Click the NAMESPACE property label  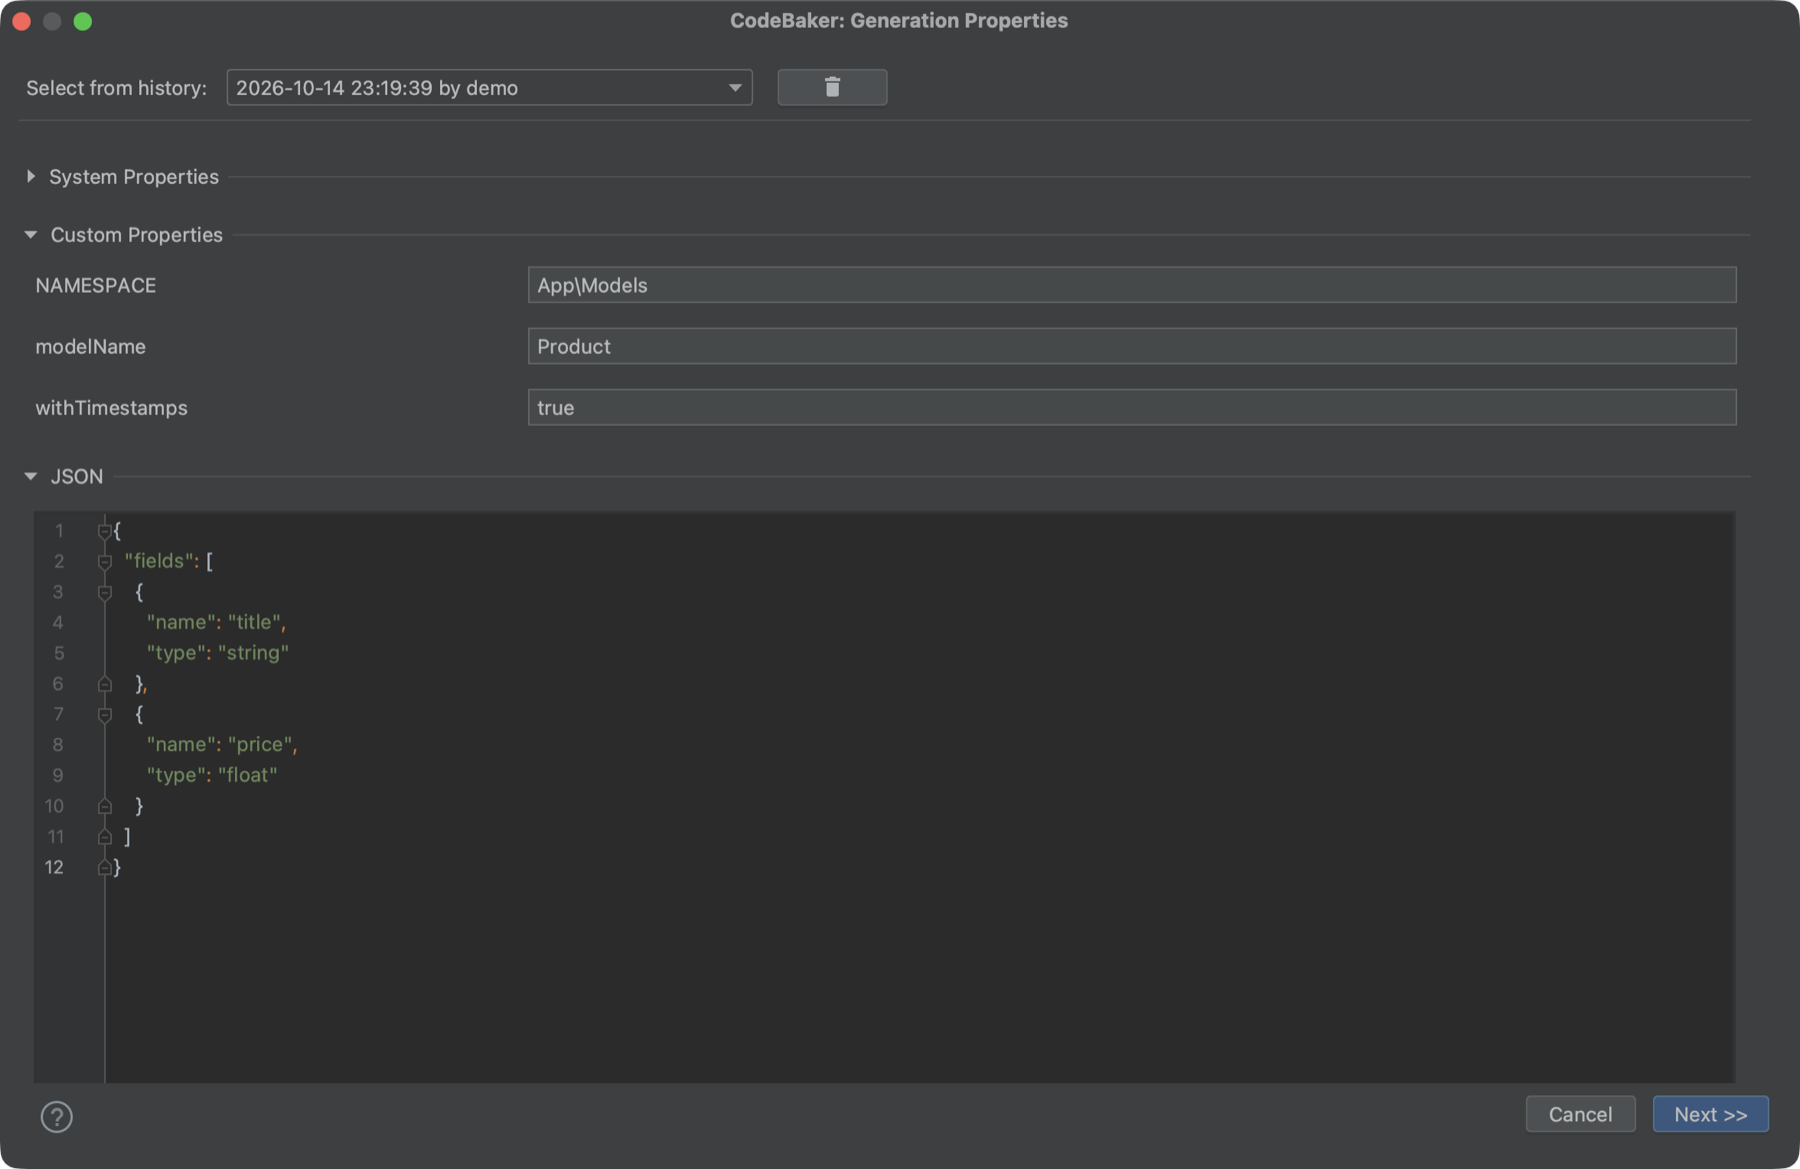[96, 285]
